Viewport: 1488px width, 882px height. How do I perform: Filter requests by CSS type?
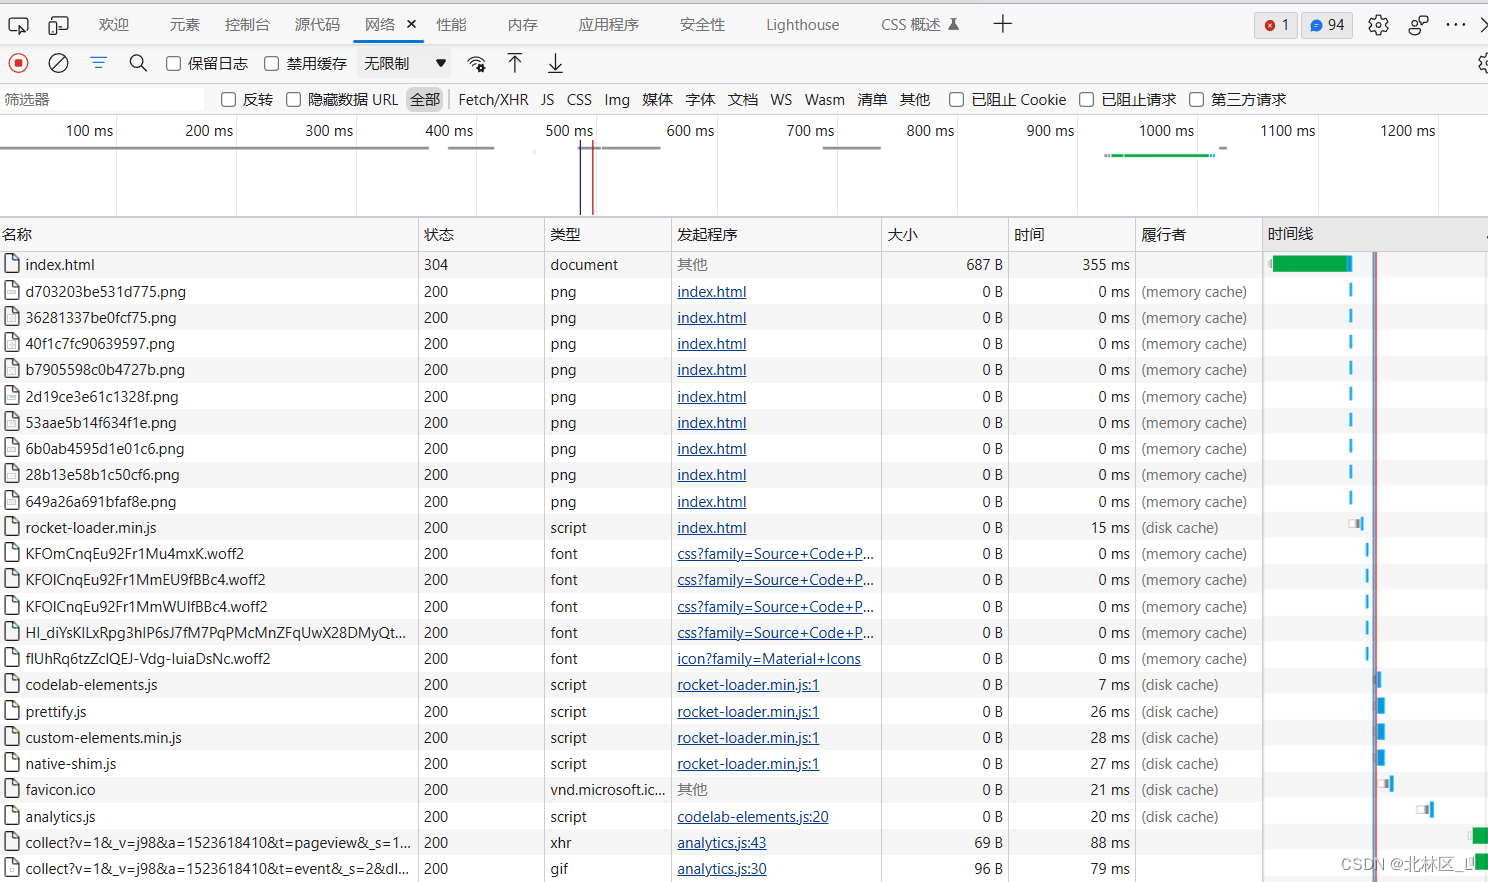[x=579, y=99]
